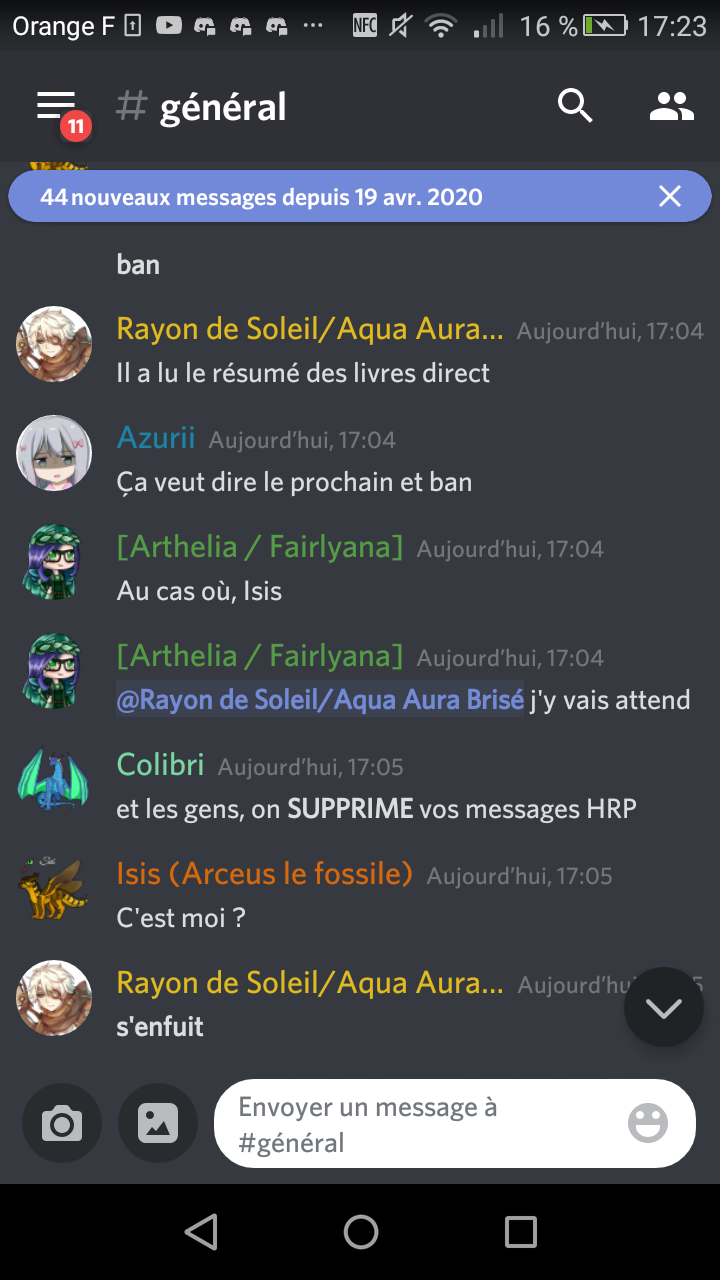Viewport: 720px width, 1280px height.
Task: Tap the first [Arthelia / Fairlyana] username
Action: click(260, 547)
